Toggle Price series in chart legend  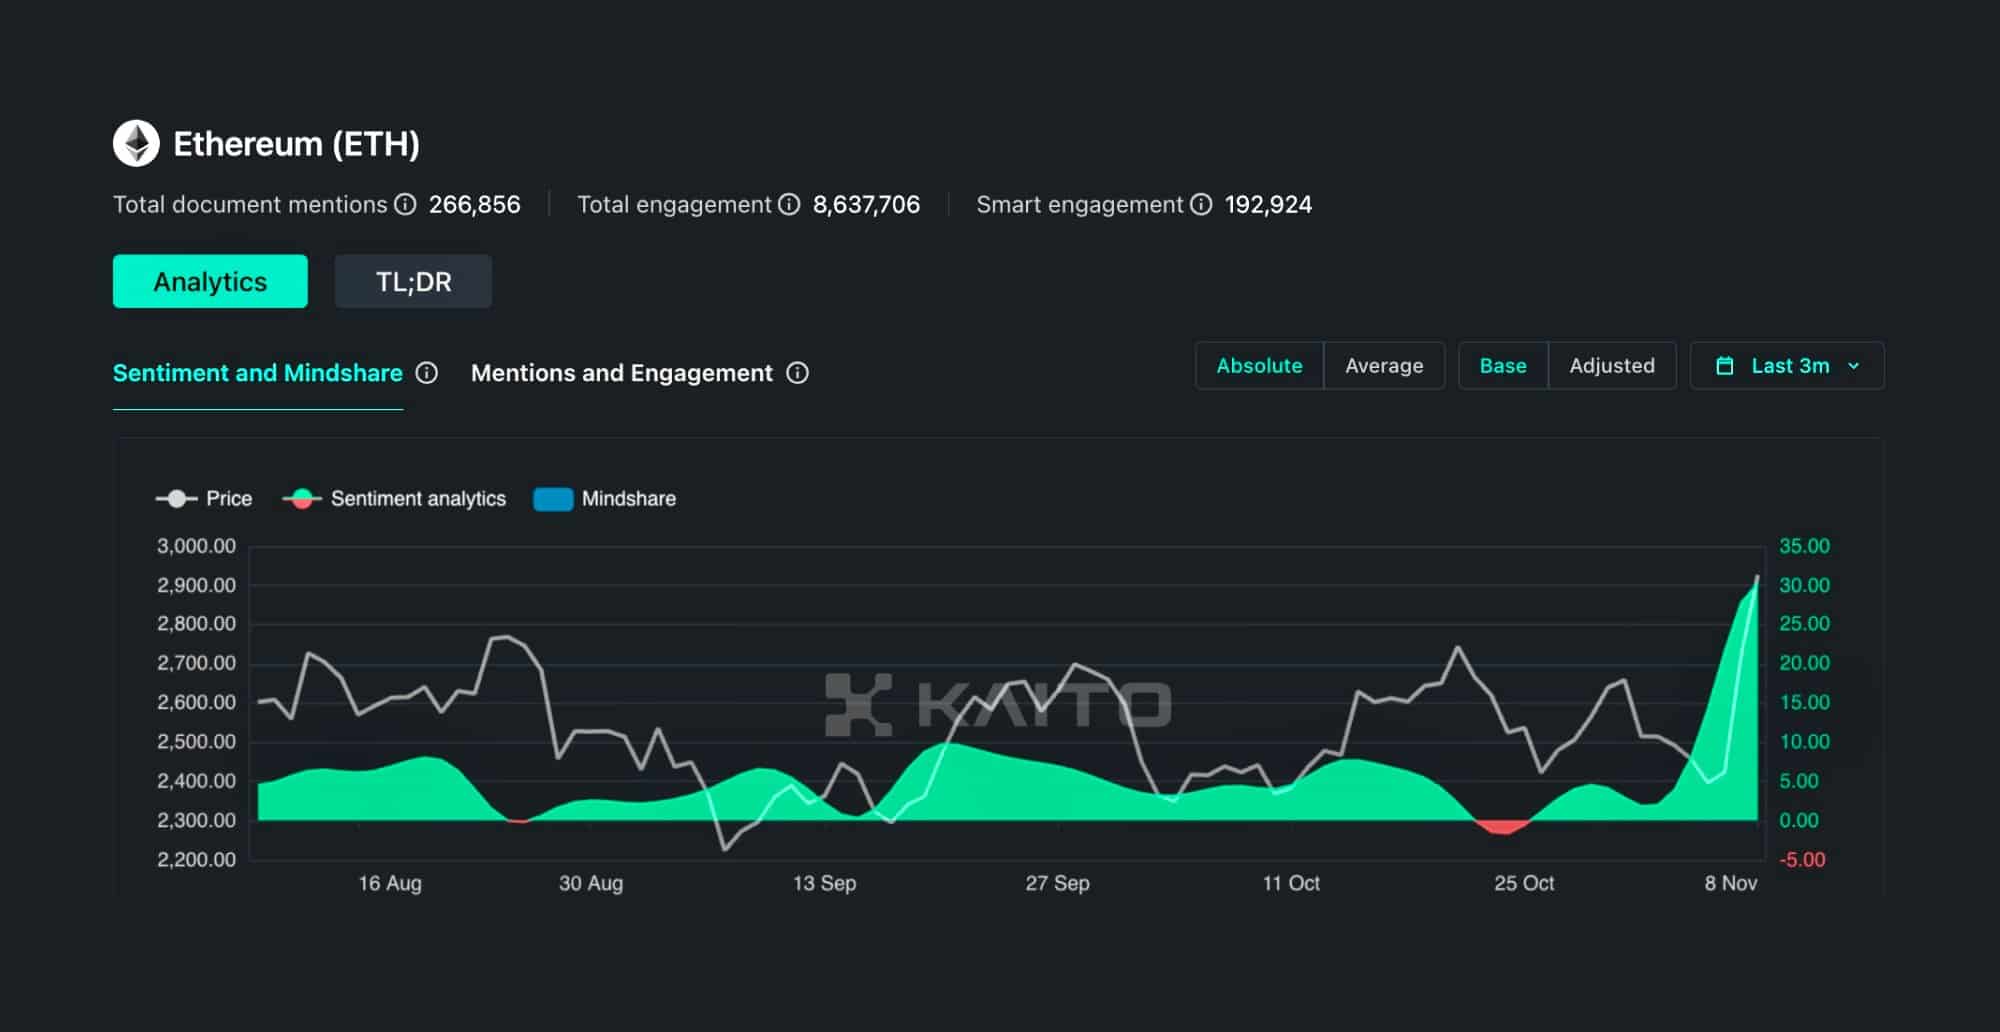(x=205, y=499)
